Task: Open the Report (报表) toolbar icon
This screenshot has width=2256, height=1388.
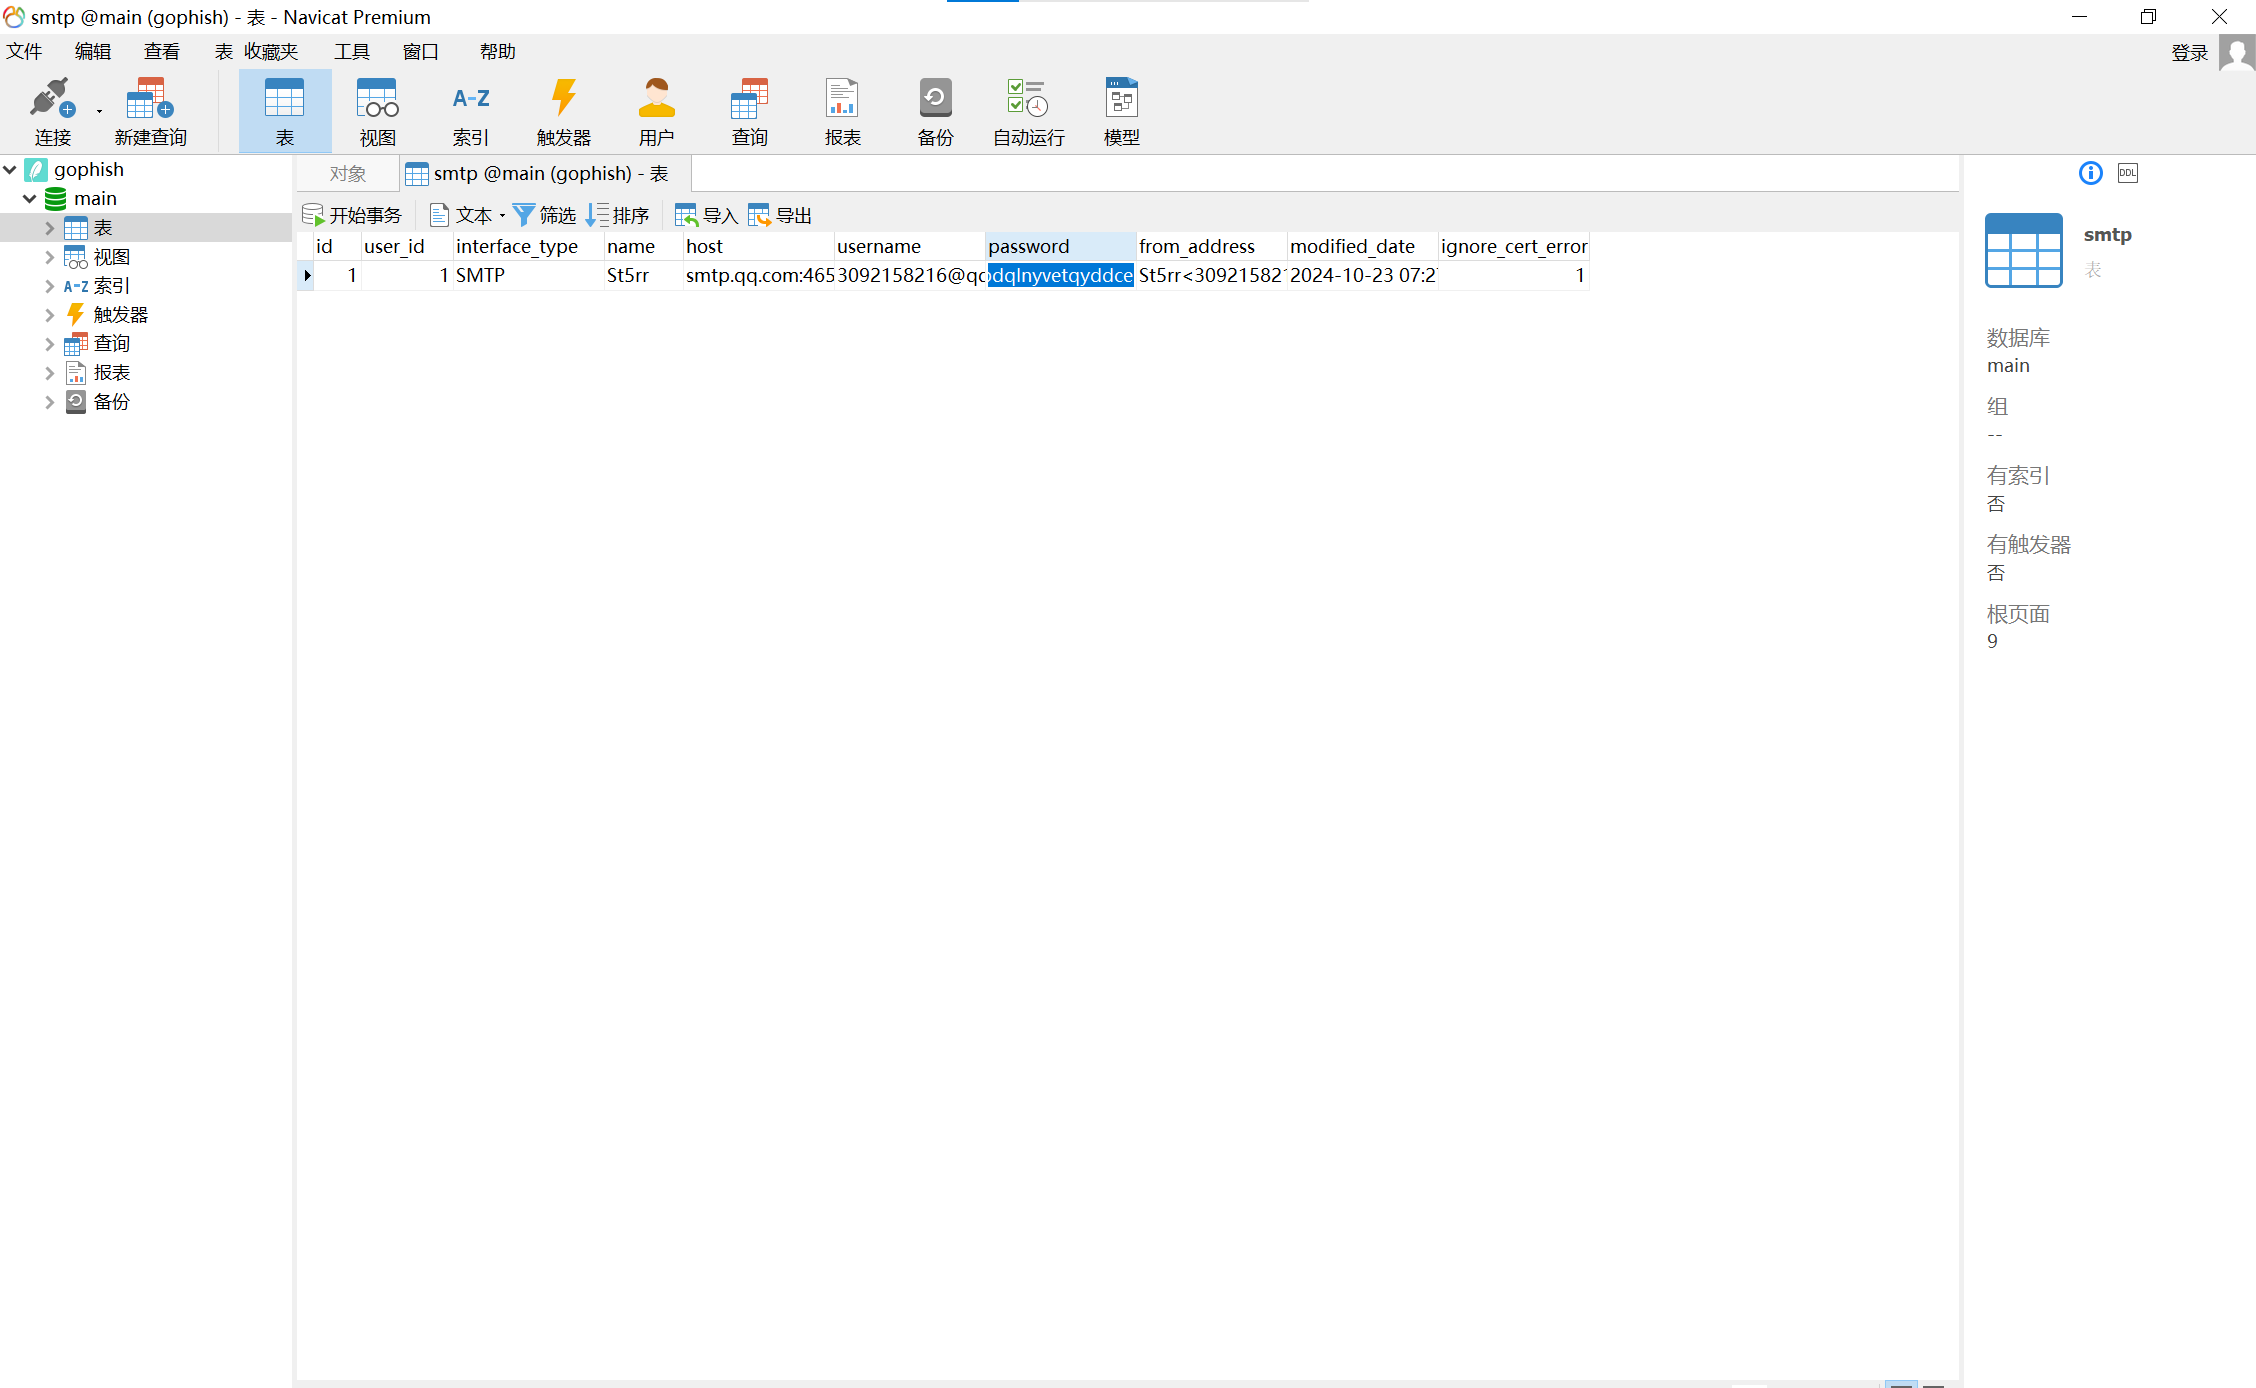Action: pyautogui.click(x=842, y=112)
